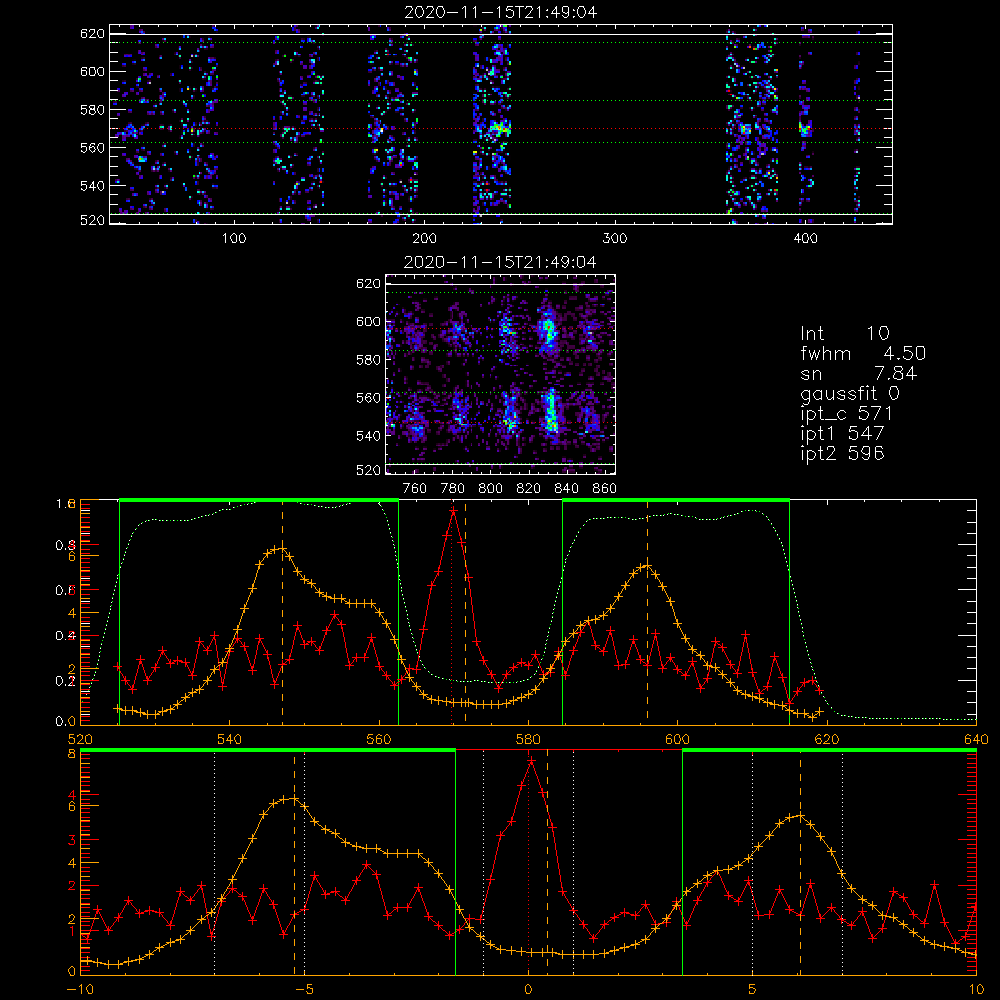Select the "fwhm 4.50" readout line
This screenshot has height=1000, width=1000.
862,353
